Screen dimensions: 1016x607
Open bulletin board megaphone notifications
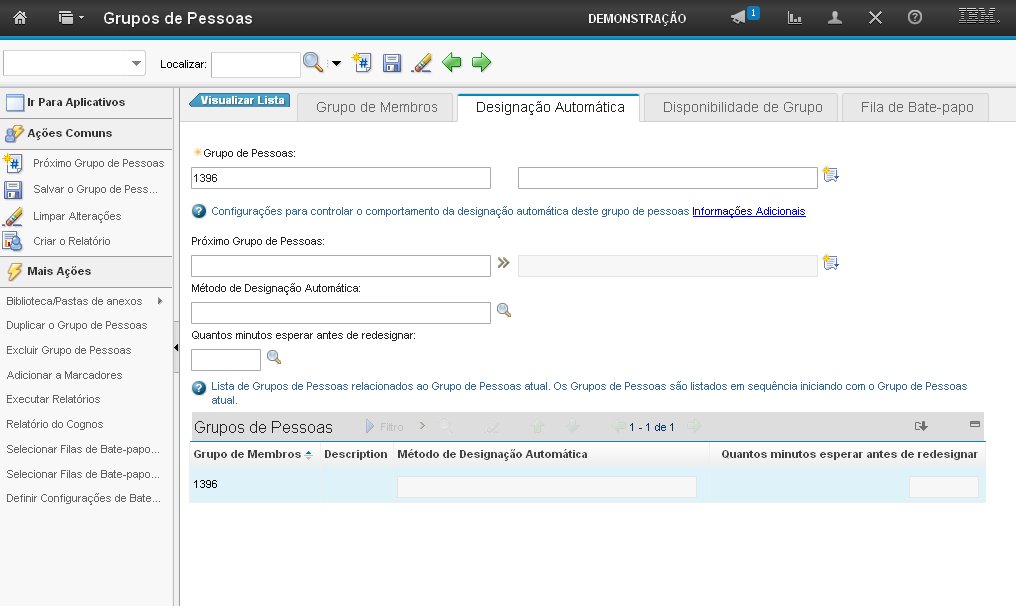pyautogui.click(x=740, y=18)
